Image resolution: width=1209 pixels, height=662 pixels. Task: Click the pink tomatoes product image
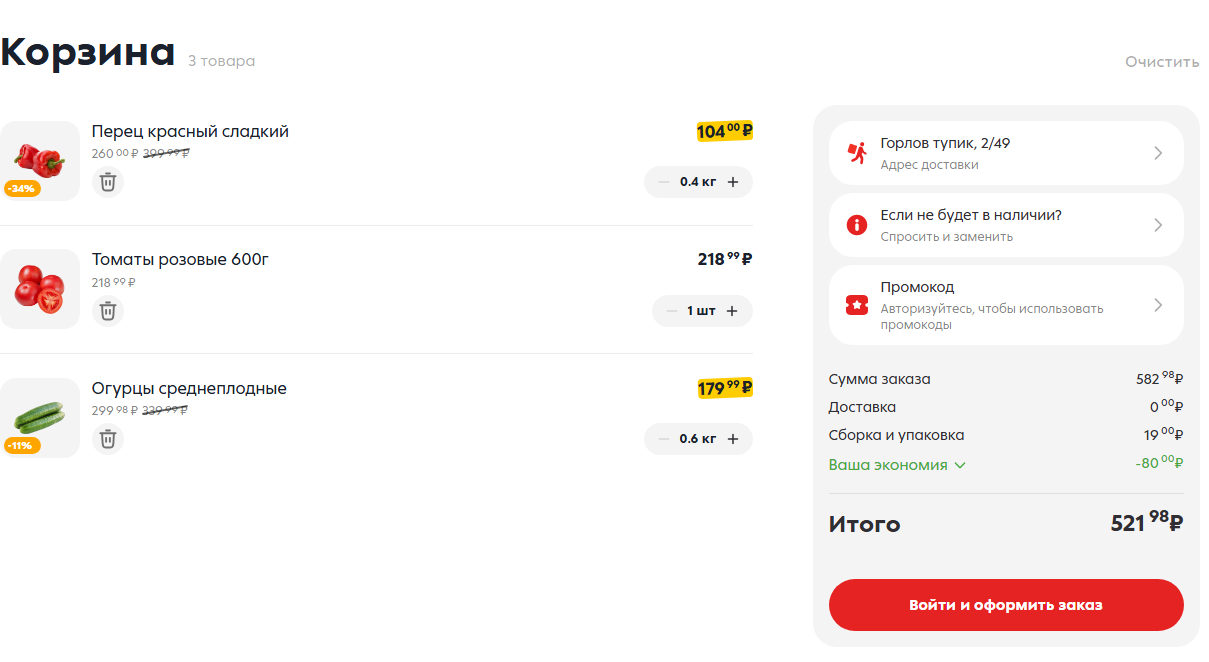(40, 289)
